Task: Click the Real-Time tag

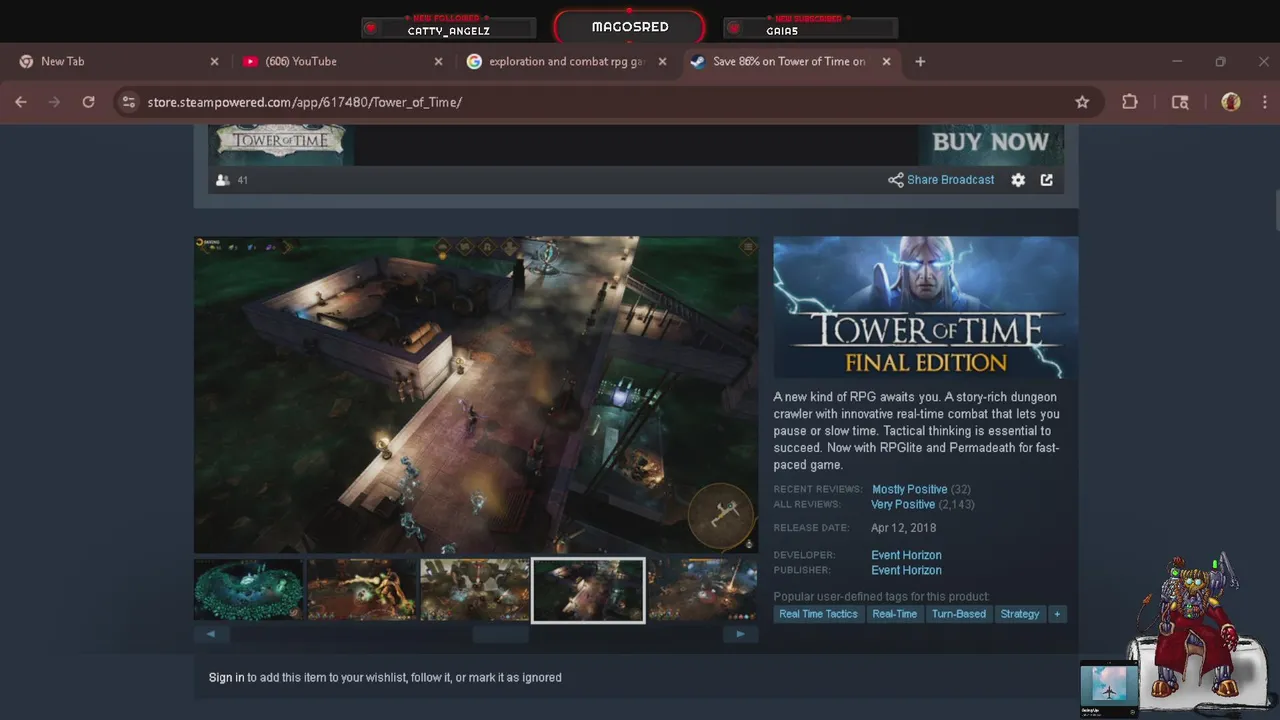Action: pyautogui.click(x=894, y=614)
